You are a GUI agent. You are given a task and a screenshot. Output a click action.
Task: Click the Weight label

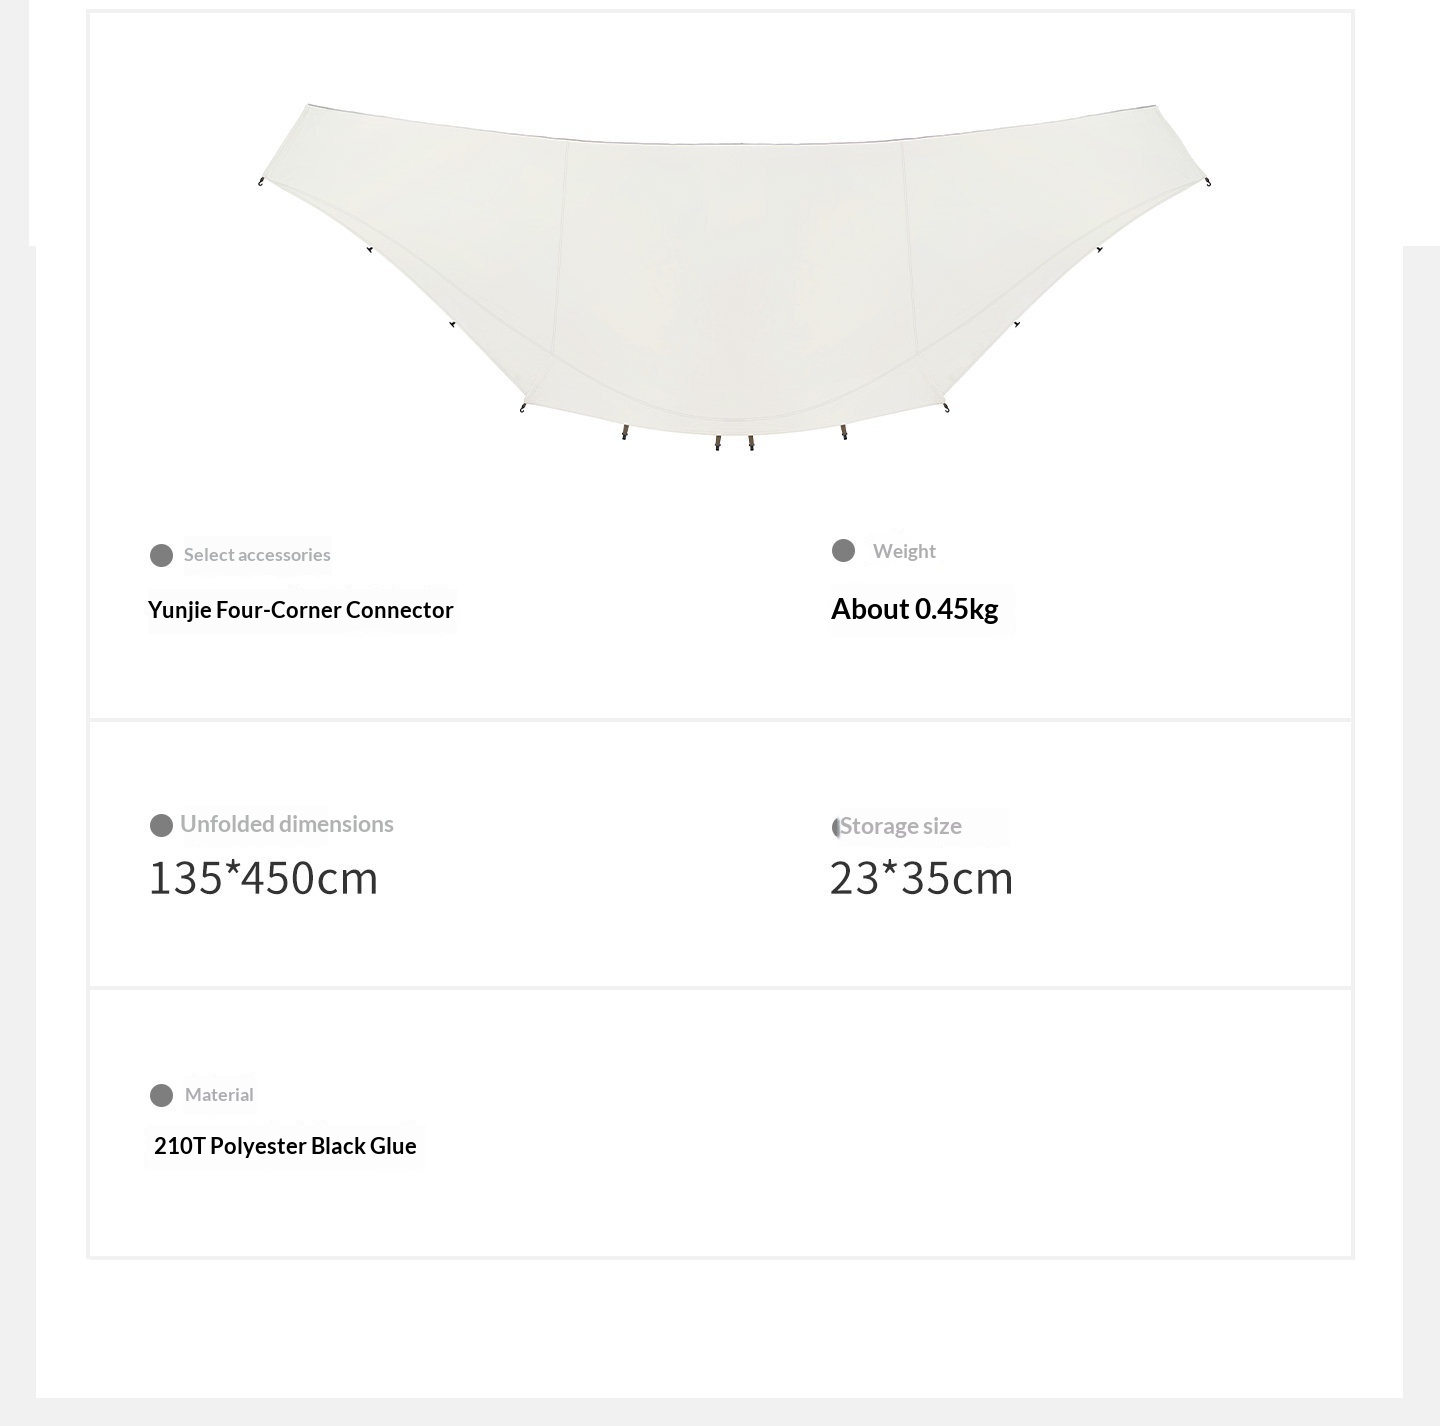point(904,551)
